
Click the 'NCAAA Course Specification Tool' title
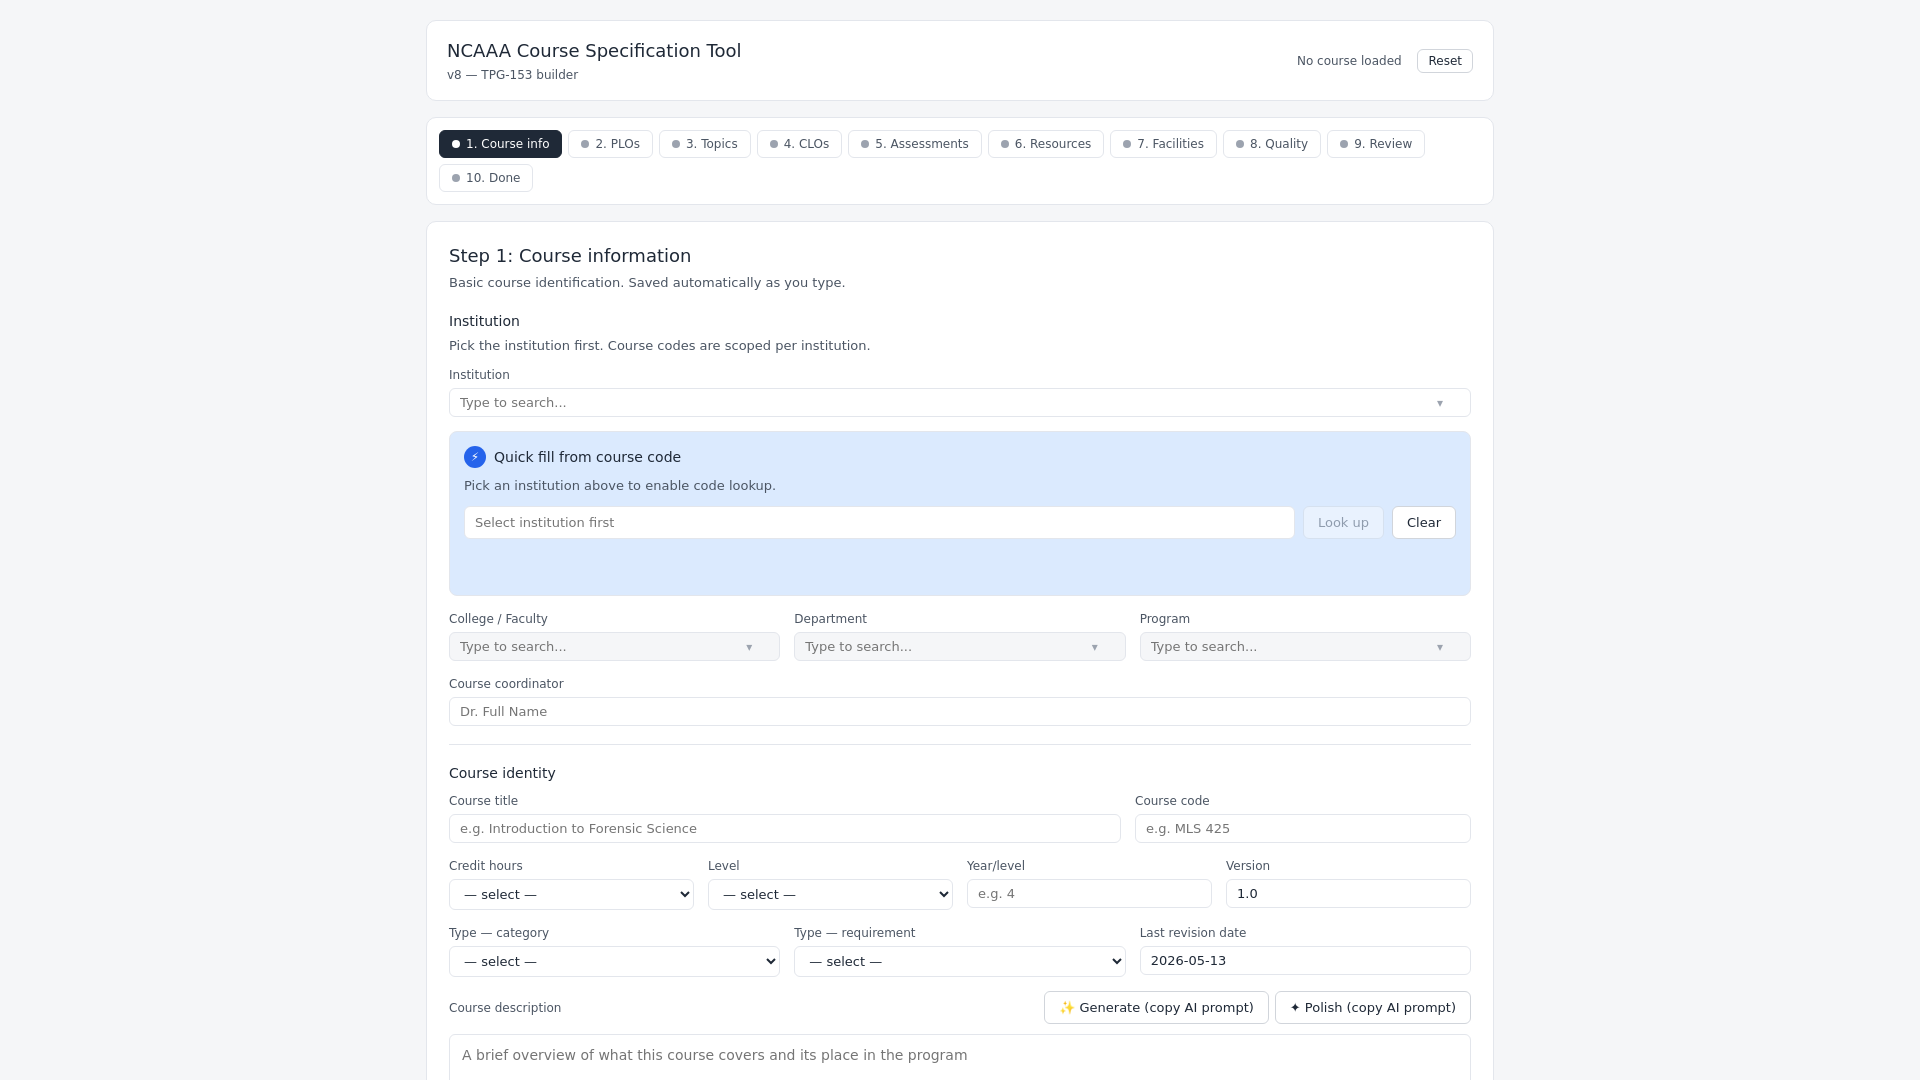pyautogui.click(x=594, y=51)
